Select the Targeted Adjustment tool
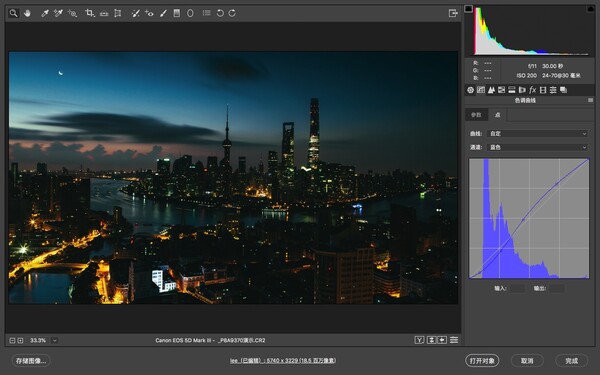 72,13
